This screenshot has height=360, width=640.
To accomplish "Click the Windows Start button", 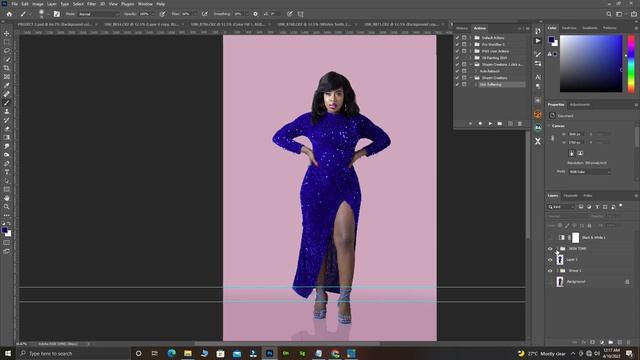I will [8, 353].
